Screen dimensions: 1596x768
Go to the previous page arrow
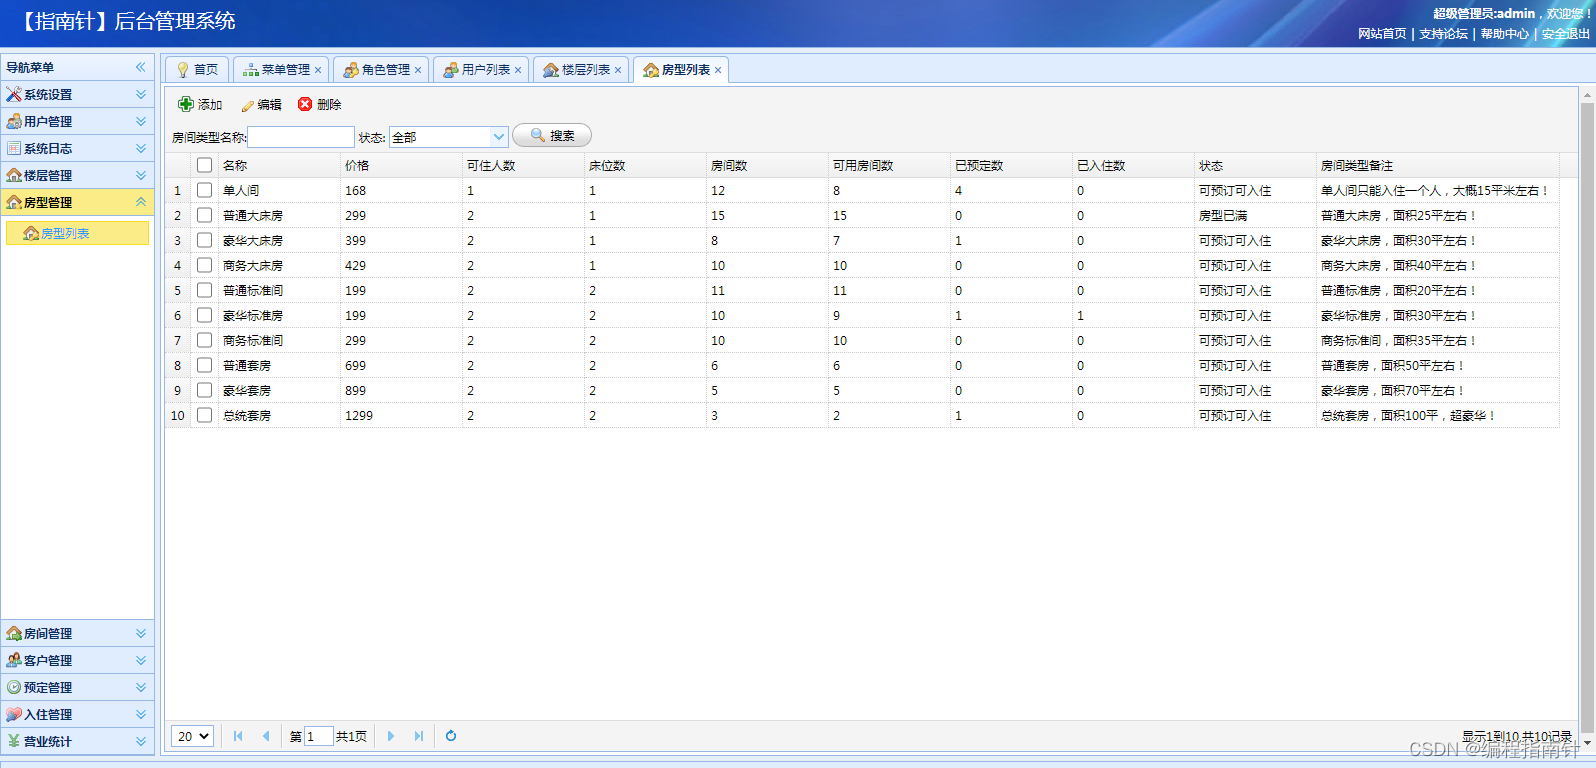point(266,736)
